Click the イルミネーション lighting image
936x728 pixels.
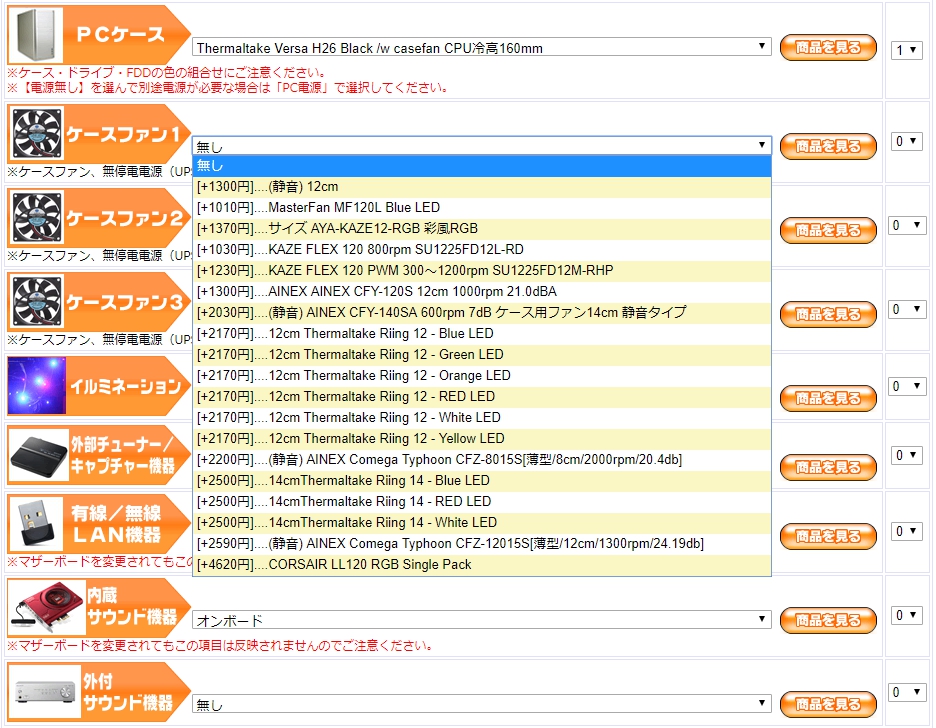point(36,385)
